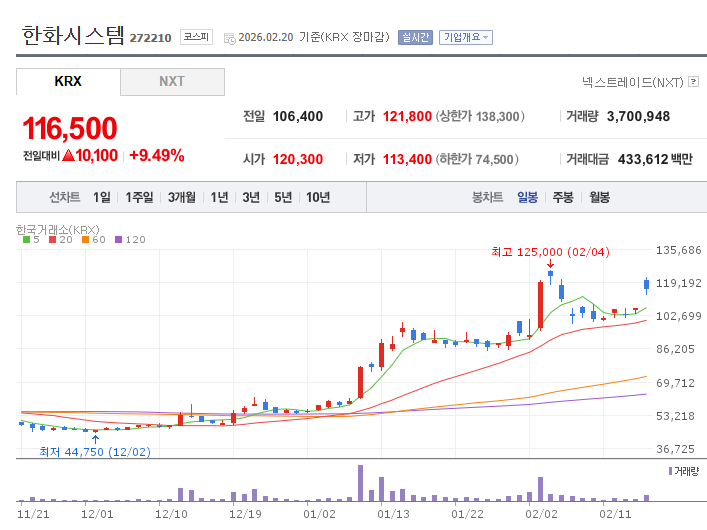The image size is (707, 530).
Task: Click the 119,192 price axis label
Action: click(679, 283)
